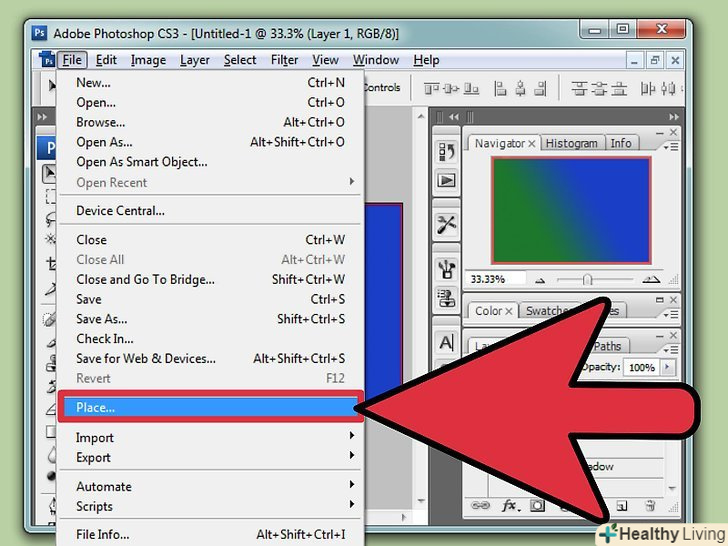The width and height of the screenshot is (728, 546).
Task: Open the Clone Source stamp icon
Action: [446, 298]
